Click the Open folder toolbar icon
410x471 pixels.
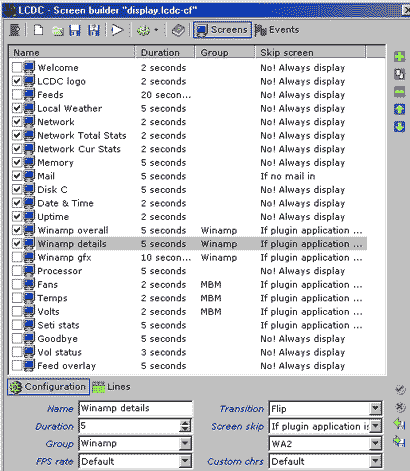tap(58, 31)
